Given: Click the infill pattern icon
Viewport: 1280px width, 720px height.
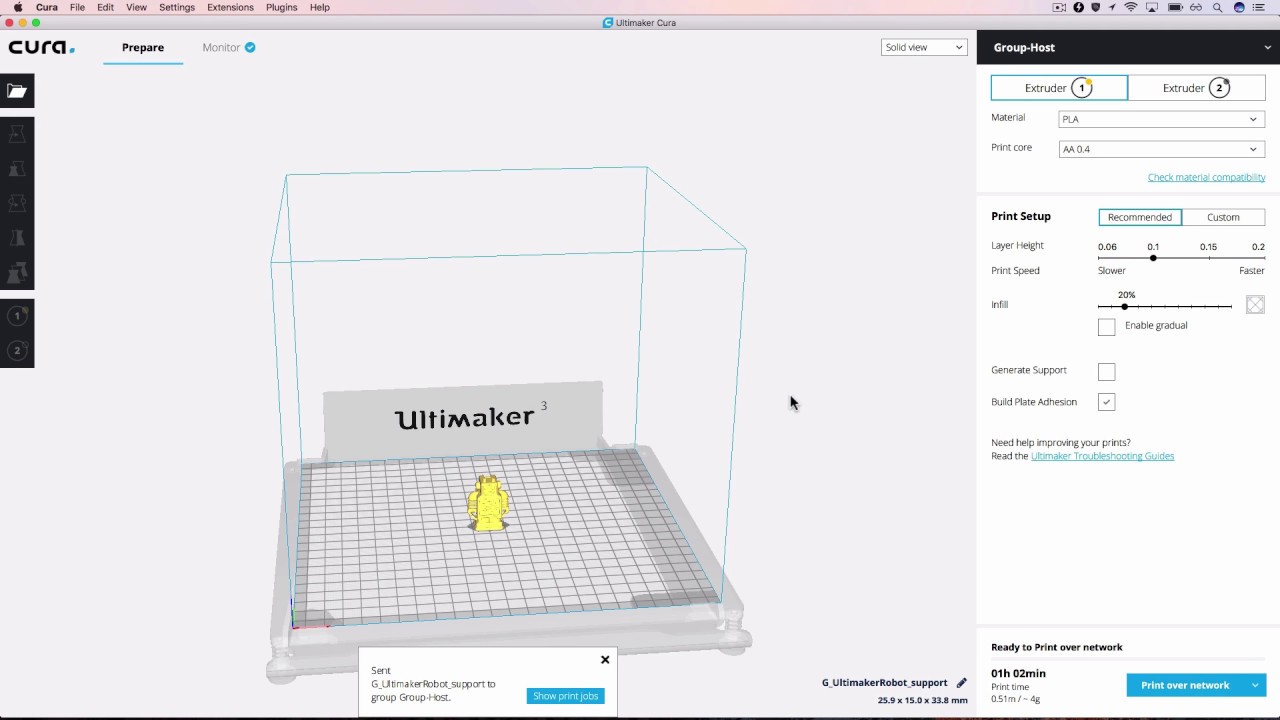Looking at the screenshot, I should [x=1255, y=305].
